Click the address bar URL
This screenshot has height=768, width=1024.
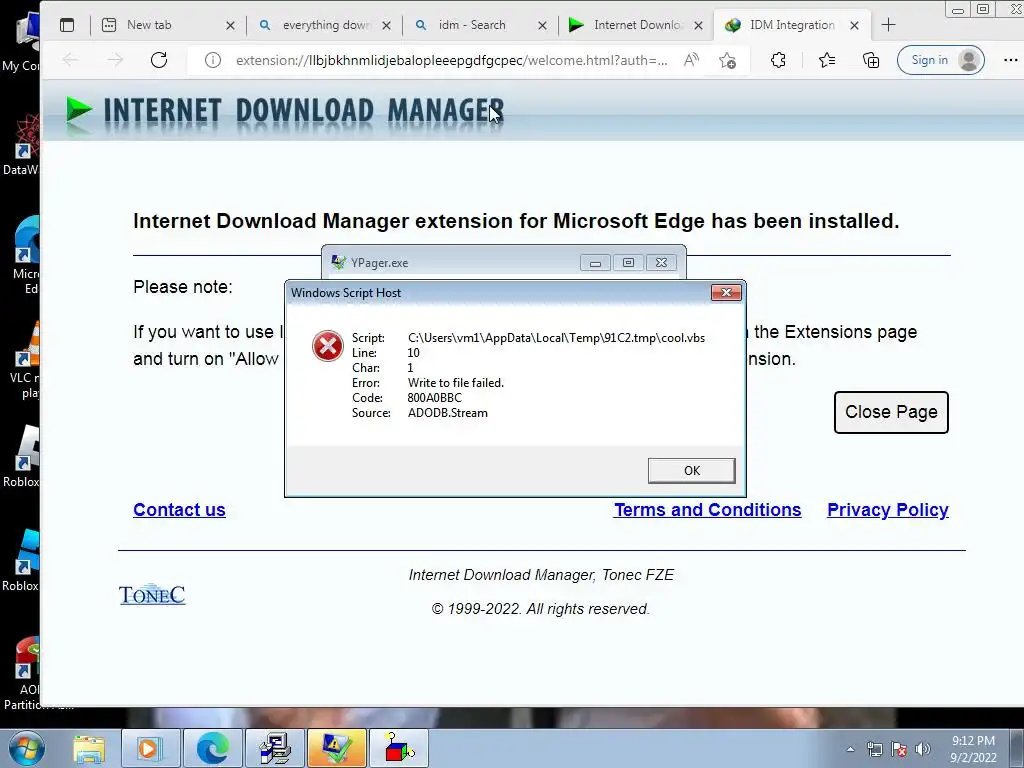pyautogui.click(x=451, y=60)
